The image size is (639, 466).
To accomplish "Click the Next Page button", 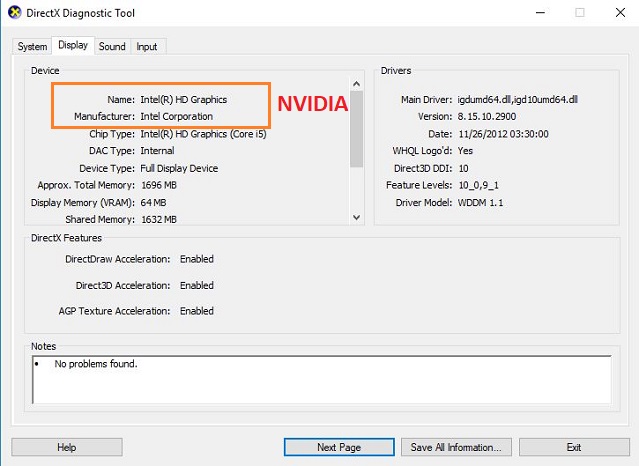I will coord(339,447).
